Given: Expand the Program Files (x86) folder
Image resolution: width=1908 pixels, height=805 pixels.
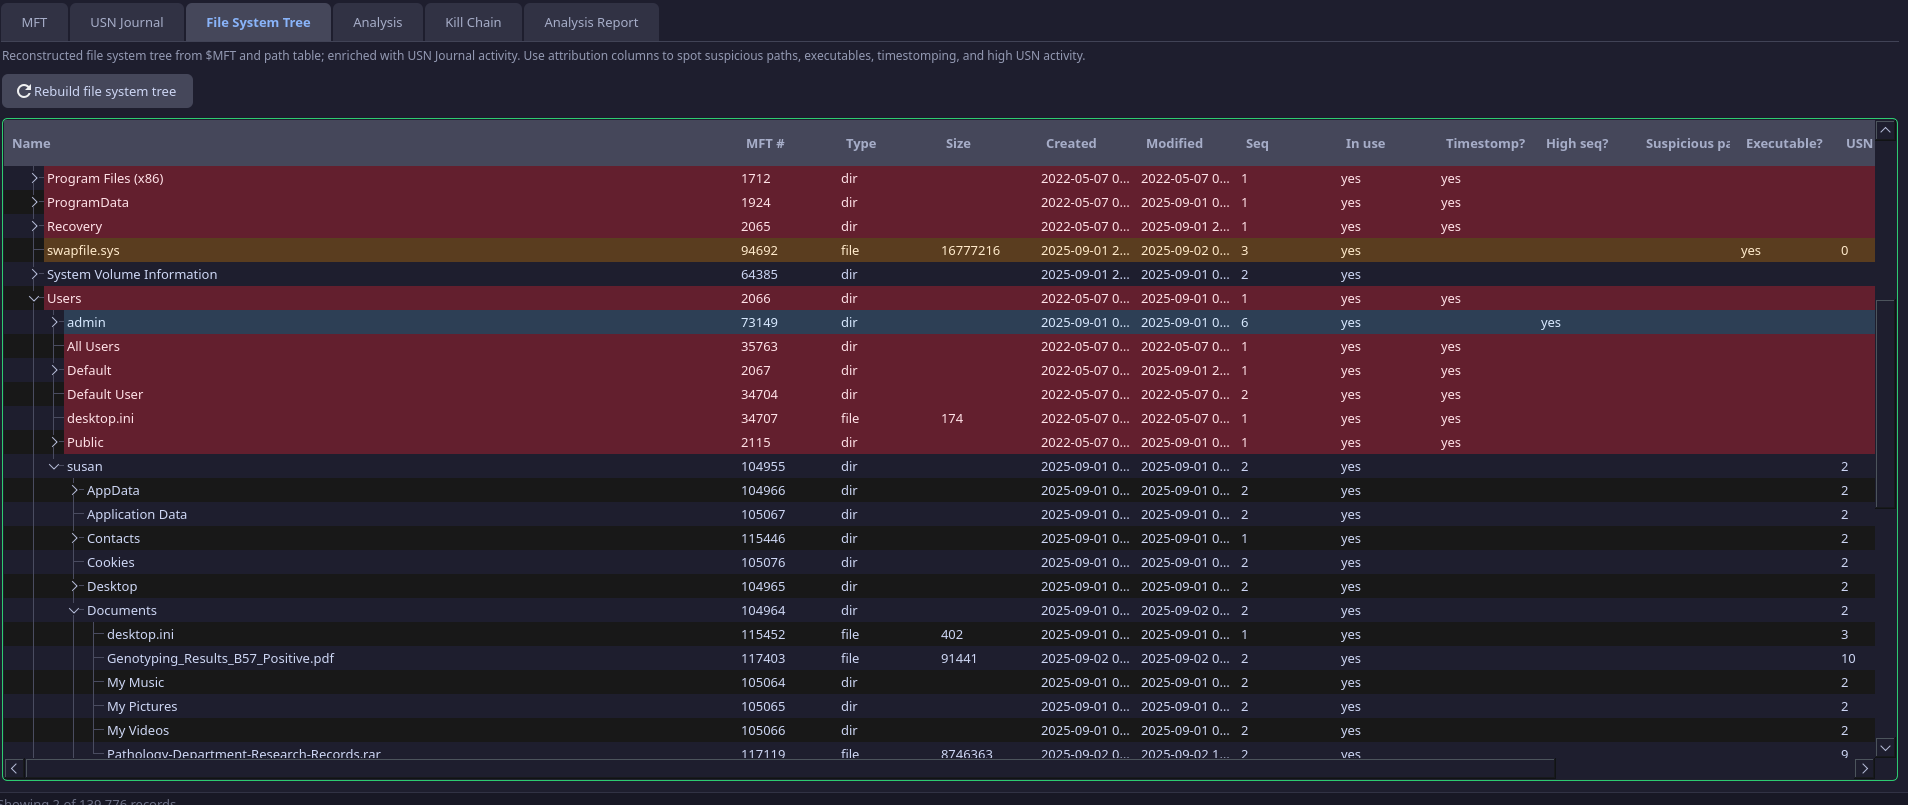Looking at the screenshot, I should pos(35,178).
